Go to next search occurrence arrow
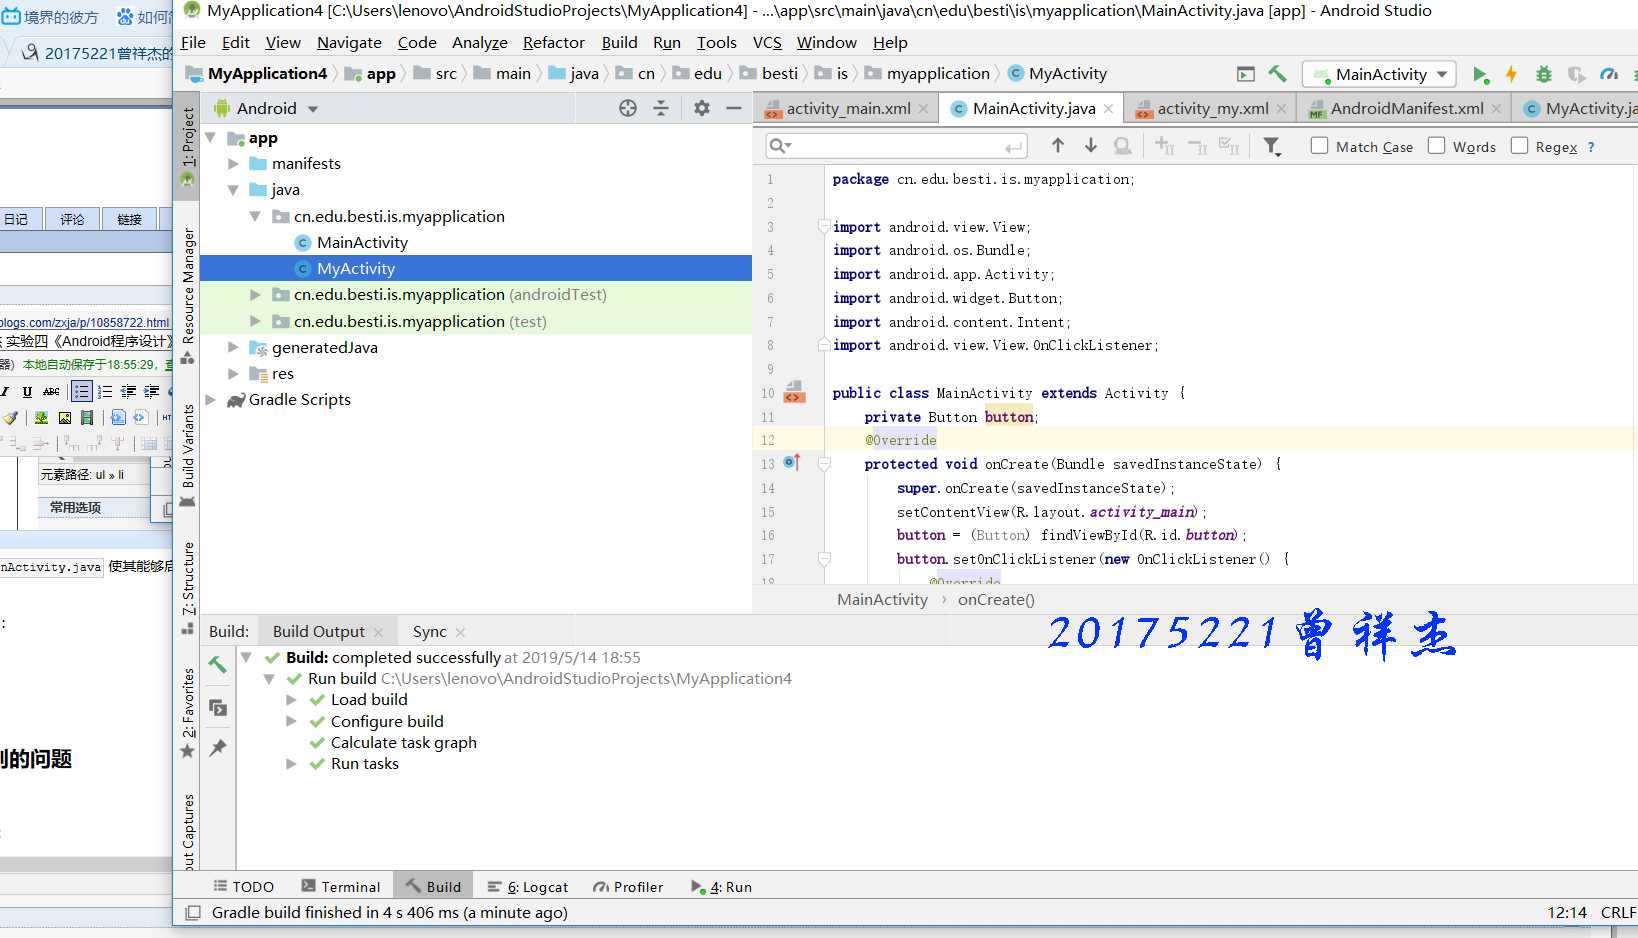This screenshot has width=1638, height=938. 1091,146
